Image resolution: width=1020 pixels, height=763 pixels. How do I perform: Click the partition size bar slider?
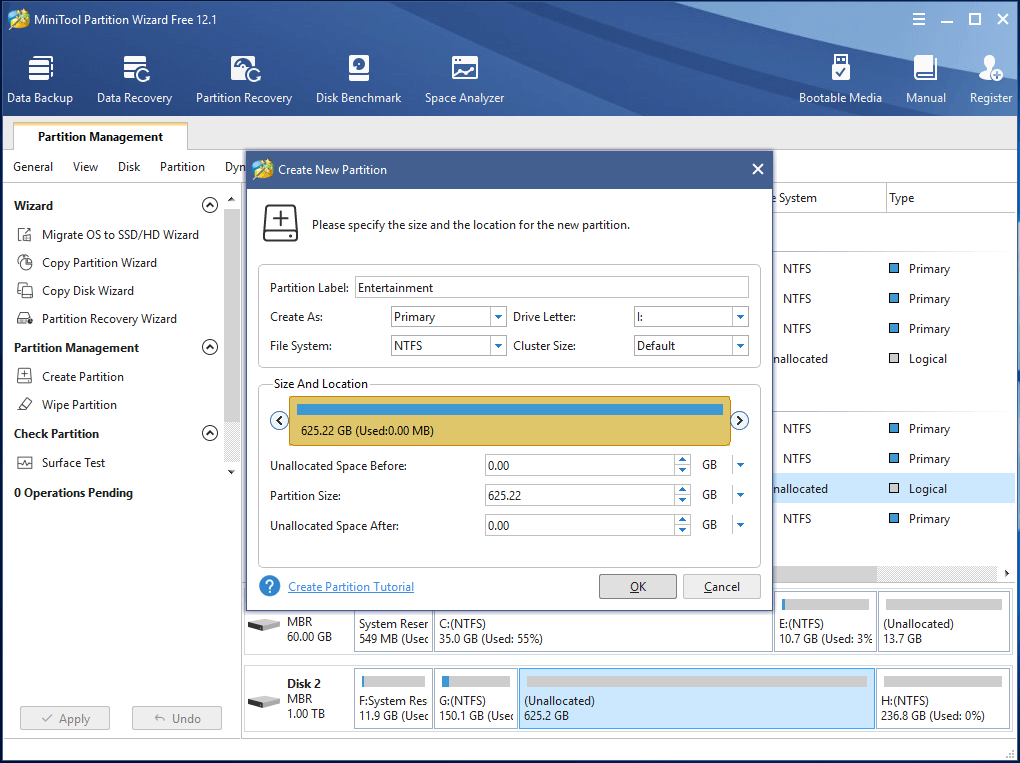(509, 421)
